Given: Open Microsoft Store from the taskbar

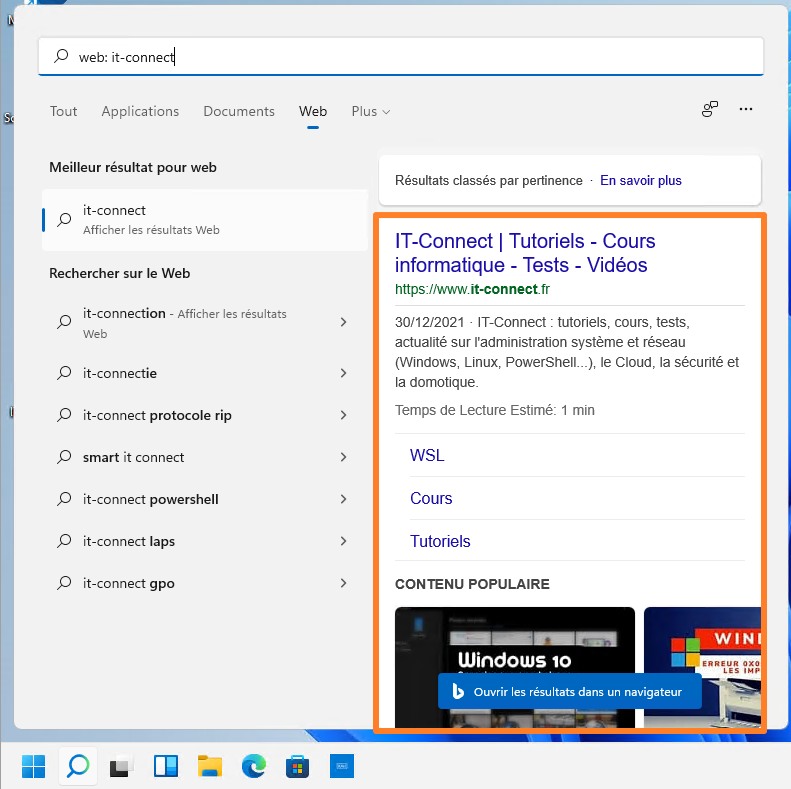Looking at the screenshot, I should [x=297, y=766].
